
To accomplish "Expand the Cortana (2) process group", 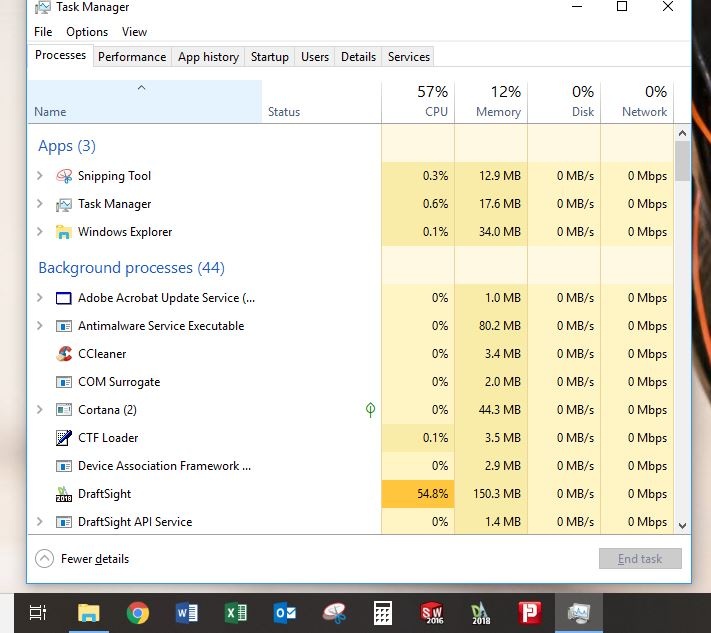I will point(40,410).
